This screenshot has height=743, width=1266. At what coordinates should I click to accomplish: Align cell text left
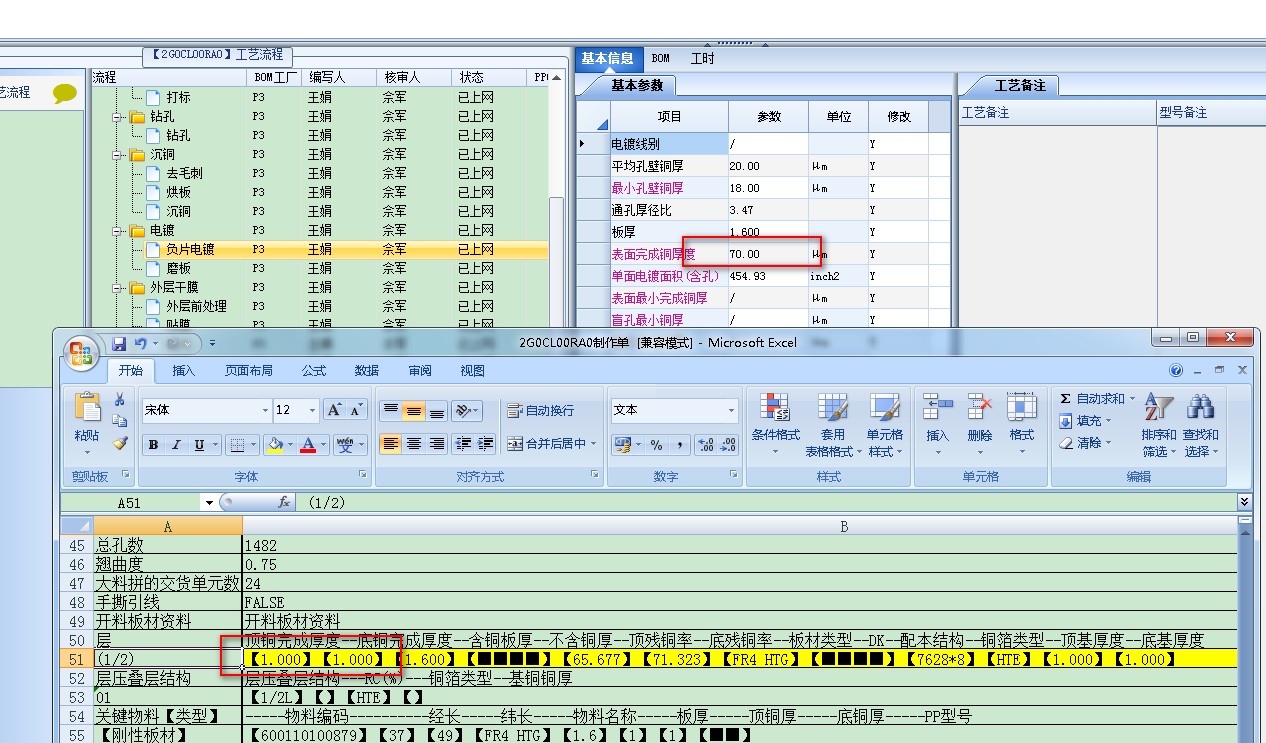point(391,444)
